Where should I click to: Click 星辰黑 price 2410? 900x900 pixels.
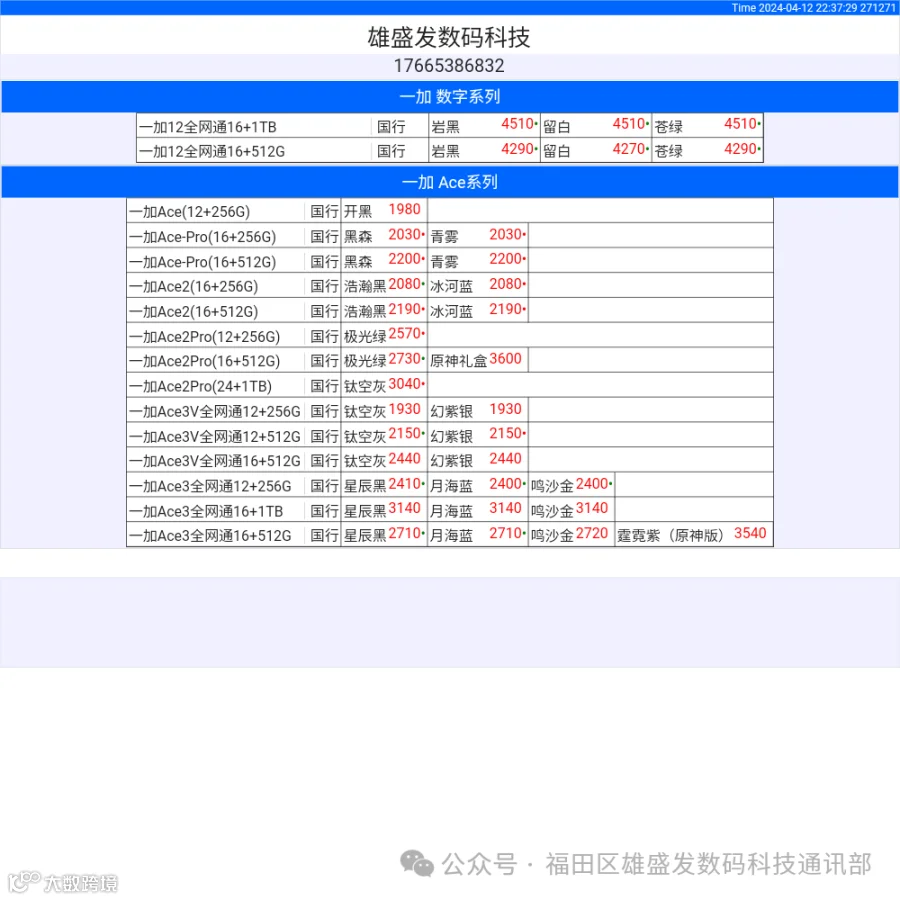click(405, 484)
